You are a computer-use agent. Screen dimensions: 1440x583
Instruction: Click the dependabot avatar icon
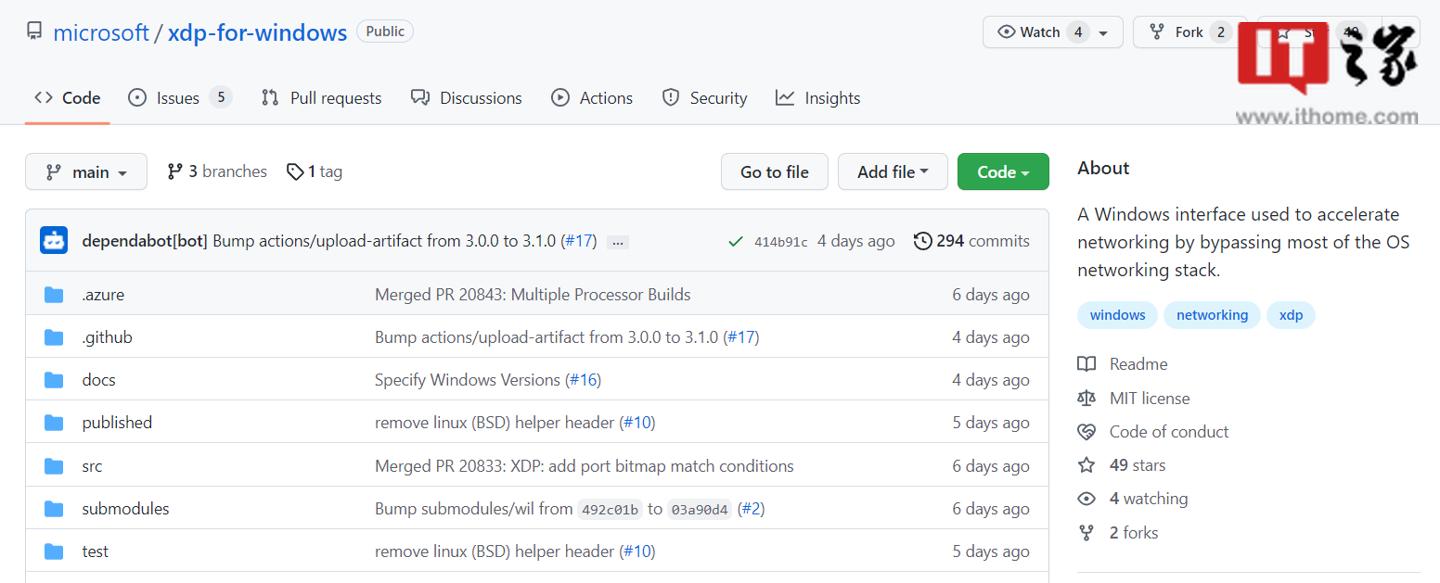53,240
